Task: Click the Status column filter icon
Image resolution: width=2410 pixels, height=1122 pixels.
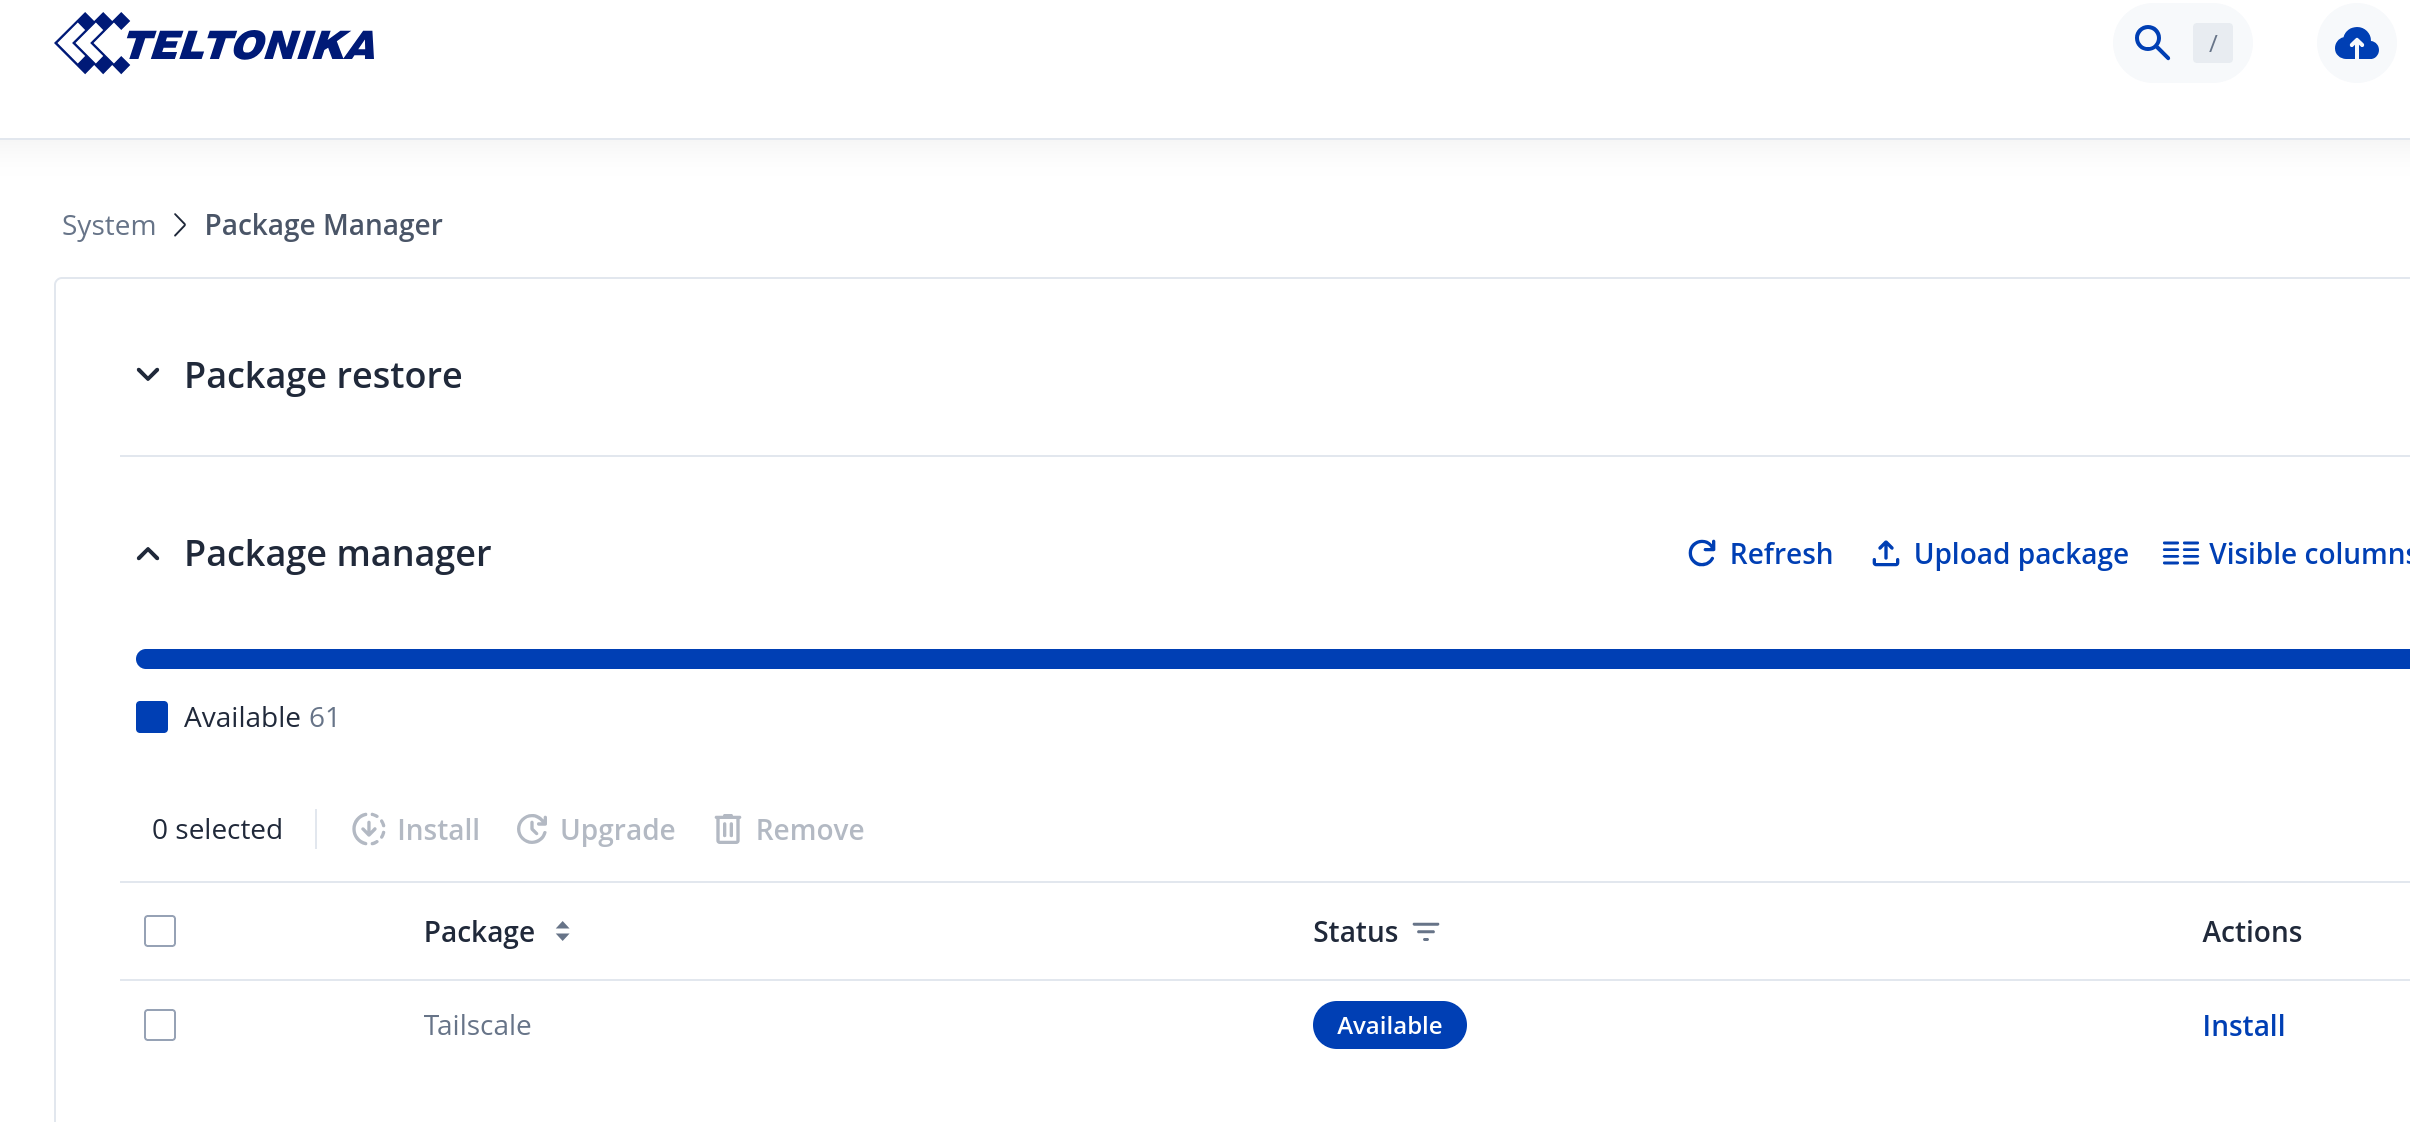Action: click(x=1426, y=932)
